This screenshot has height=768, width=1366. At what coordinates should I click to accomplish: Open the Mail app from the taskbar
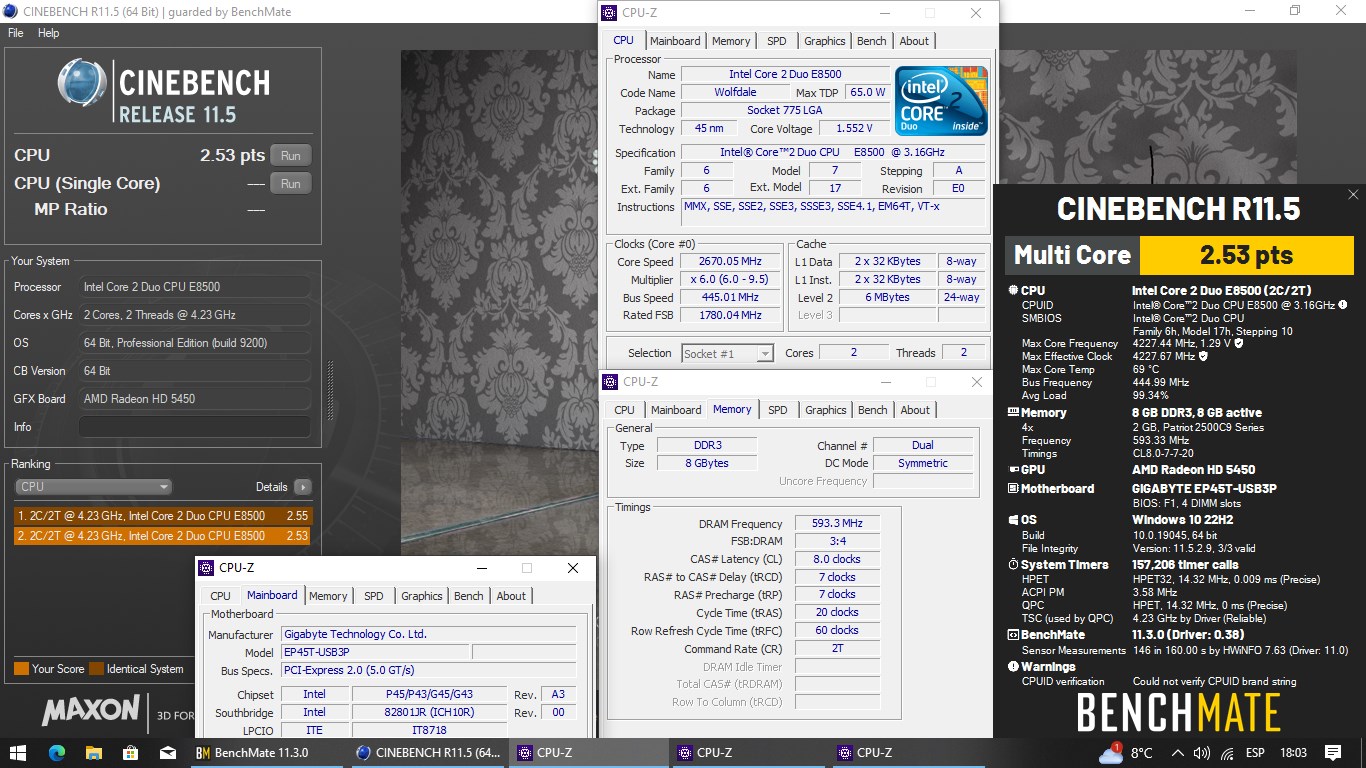(167, 752)
